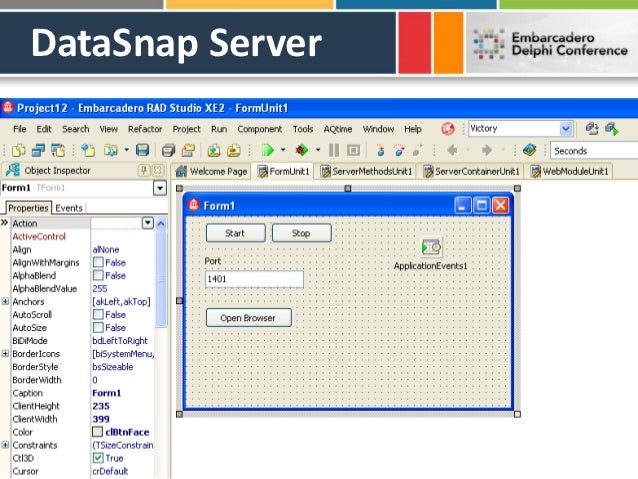Expand the Constraints property node
Image resolution: width=638 pixels, height=479 pixels.
click(5, 445)
